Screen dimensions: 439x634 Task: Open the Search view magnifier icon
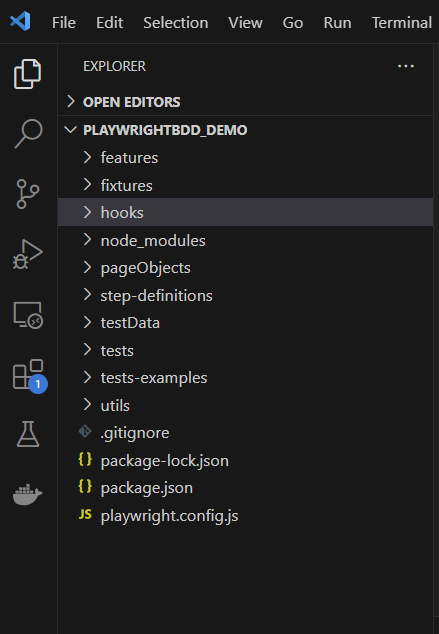coord(28,134)
